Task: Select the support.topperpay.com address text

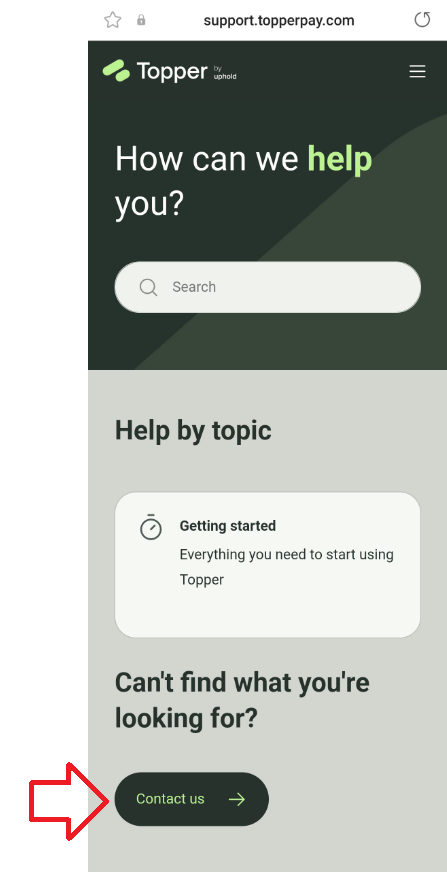Action: pos(279,21)
